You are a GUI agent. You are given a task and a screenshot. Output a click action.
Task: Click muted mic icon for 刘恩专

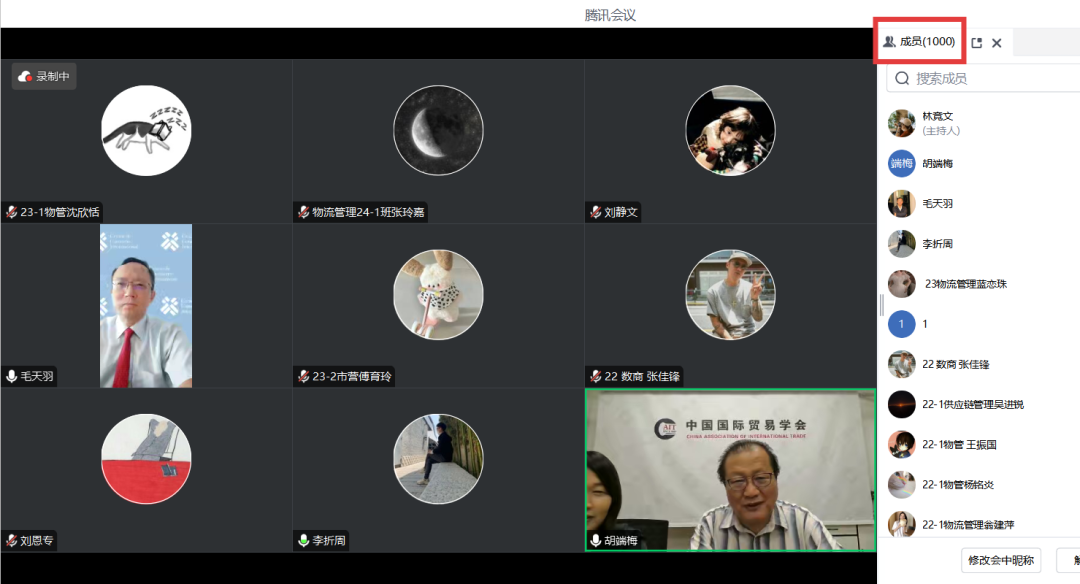point(12,540)
